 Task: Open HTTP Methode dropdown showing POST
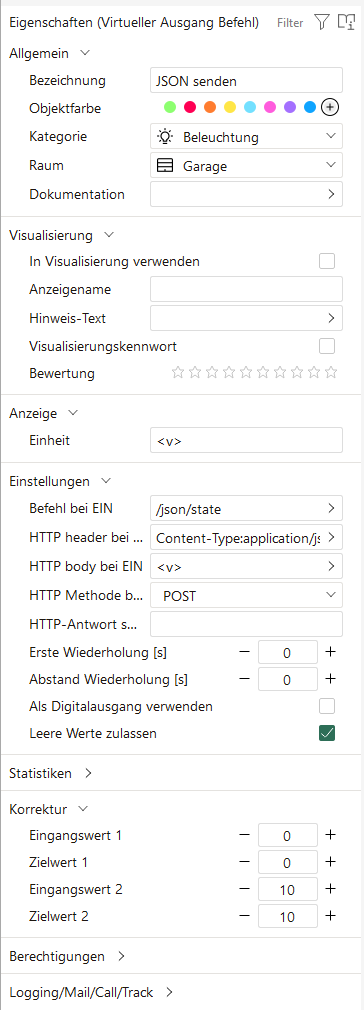(x=246, y=596)
